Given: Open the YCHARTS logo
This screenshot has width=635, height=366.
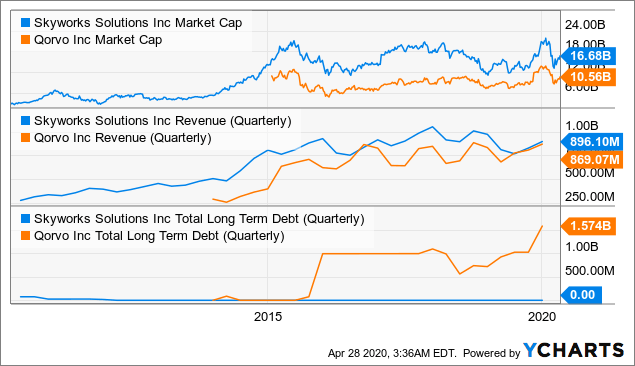Looking at the screenshot, I should 573,351.
